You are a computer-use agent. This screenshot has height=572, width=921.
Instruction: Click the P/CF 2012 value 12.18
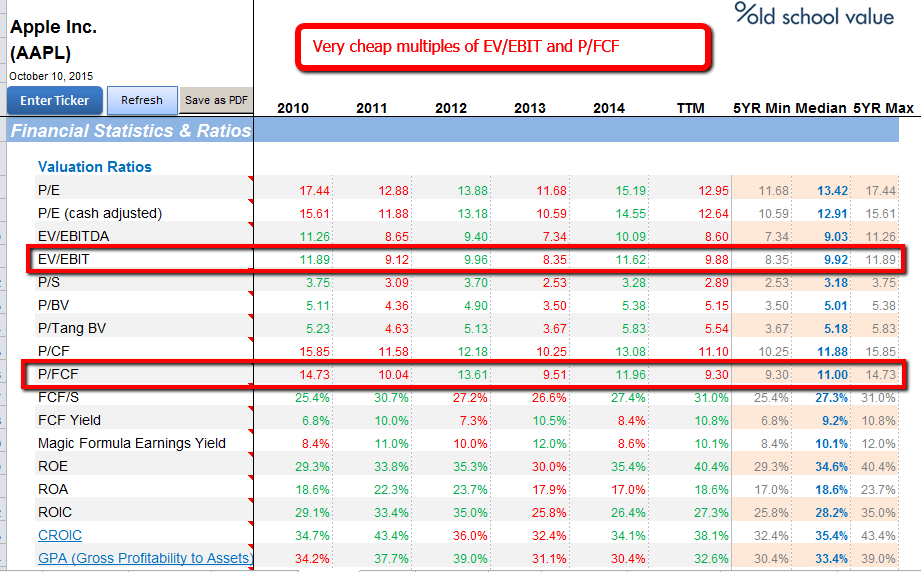pyautogui.click(x=473, y=352)
